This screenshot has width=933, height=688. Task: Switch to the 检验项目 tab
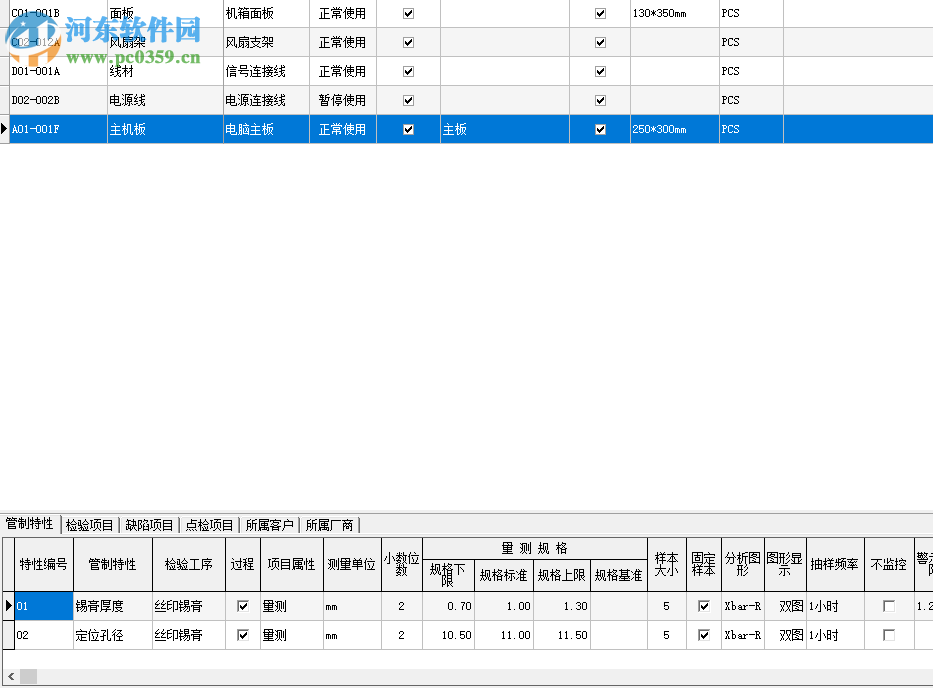90,524
